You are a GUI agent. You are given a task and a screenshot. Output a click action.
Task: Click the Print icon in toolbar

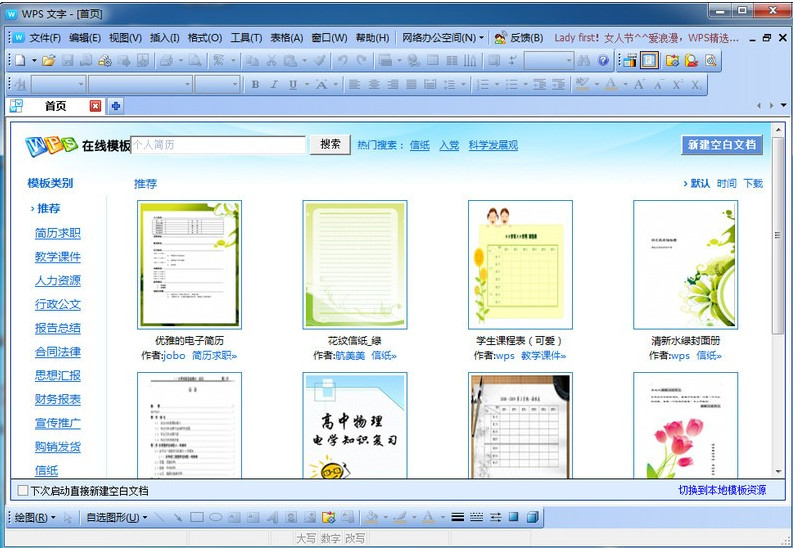tap(166, 61)
